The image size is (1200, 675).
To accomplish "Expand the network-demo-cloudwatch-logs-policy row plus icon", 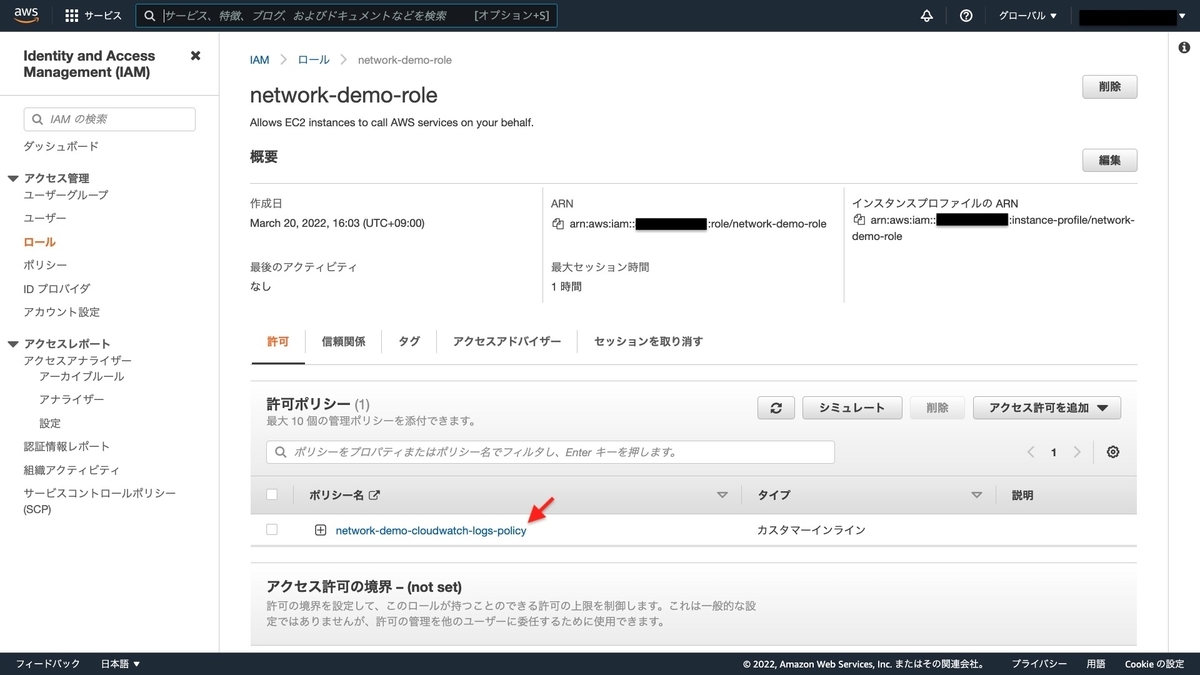I will tap(321, 530).
